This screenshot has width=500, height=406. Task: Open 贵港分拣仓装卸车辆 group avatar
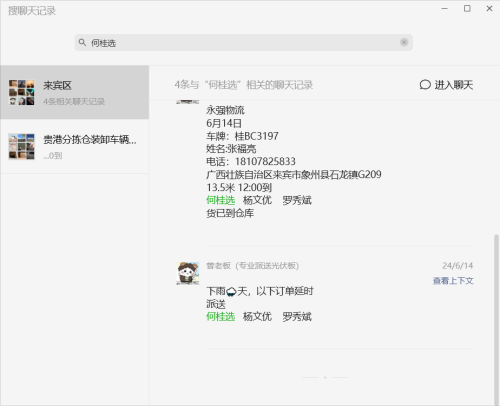[x=22, y=146]
